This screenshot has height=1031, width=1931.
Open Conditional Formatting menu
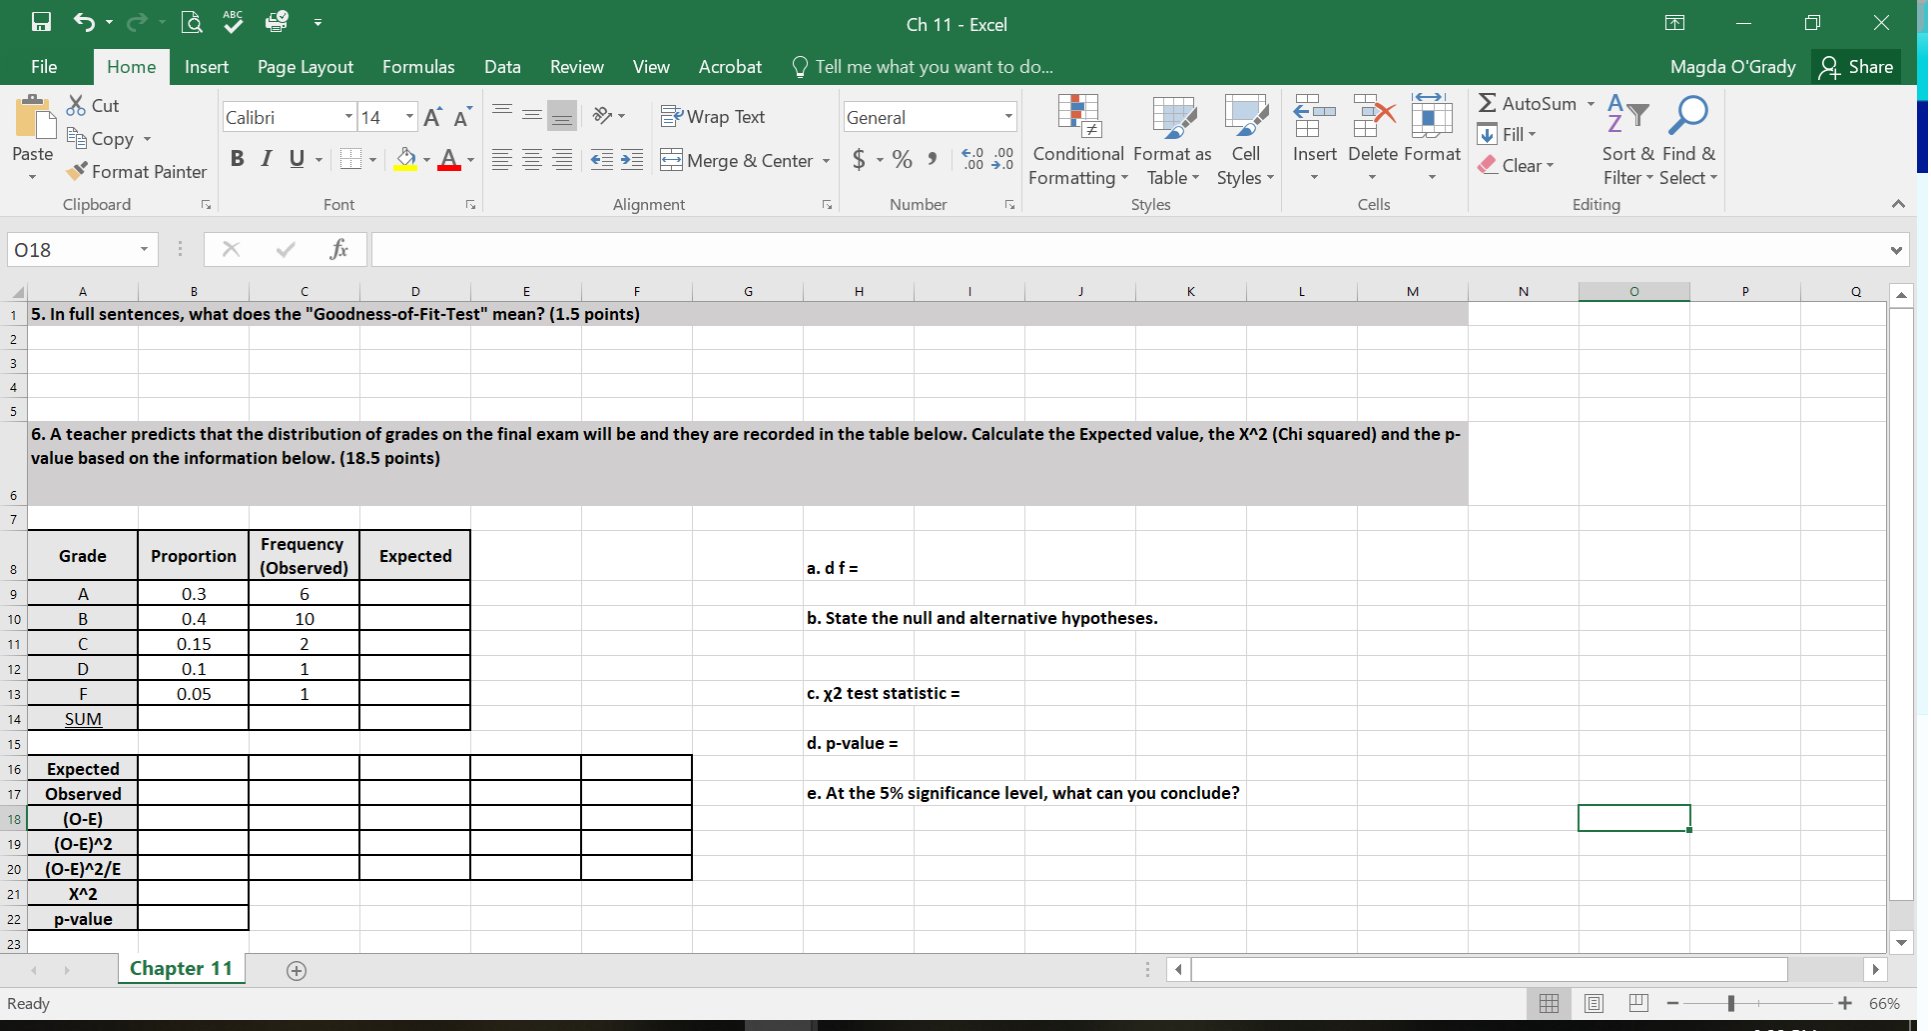(1078, 141)
